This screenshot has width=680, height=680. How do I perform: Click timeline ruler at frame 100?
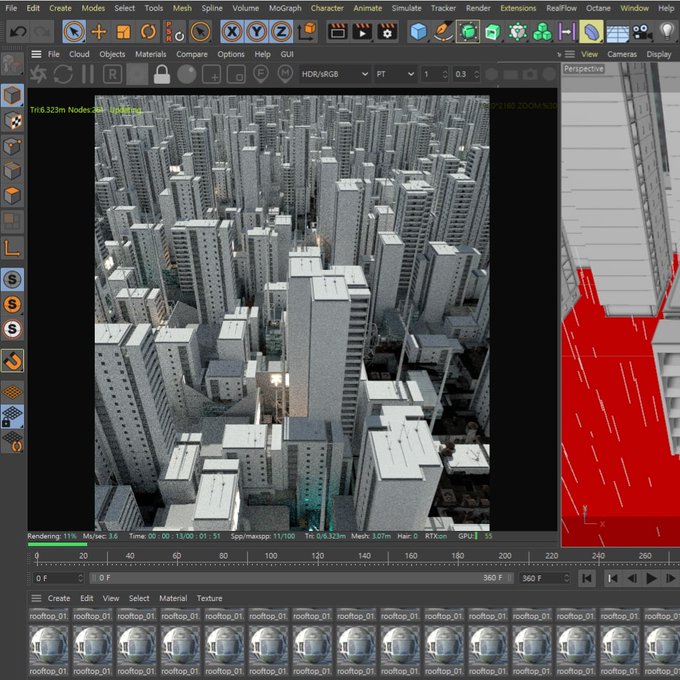271,556
